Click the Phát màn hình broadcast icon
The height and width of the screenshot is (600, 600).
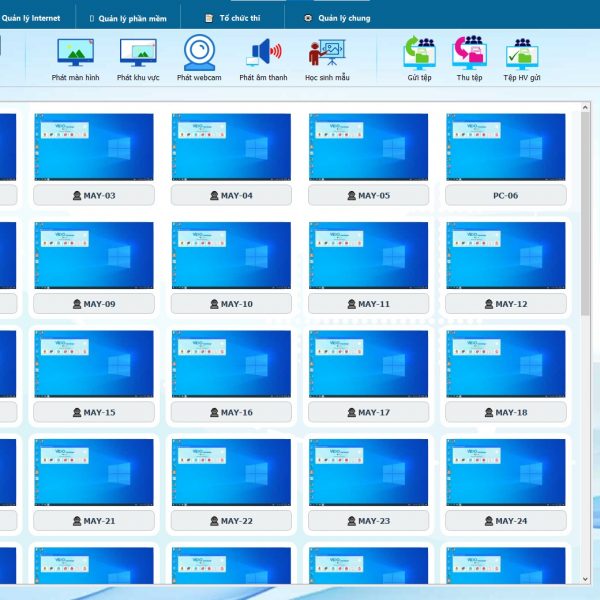click(x=75, y=53)
